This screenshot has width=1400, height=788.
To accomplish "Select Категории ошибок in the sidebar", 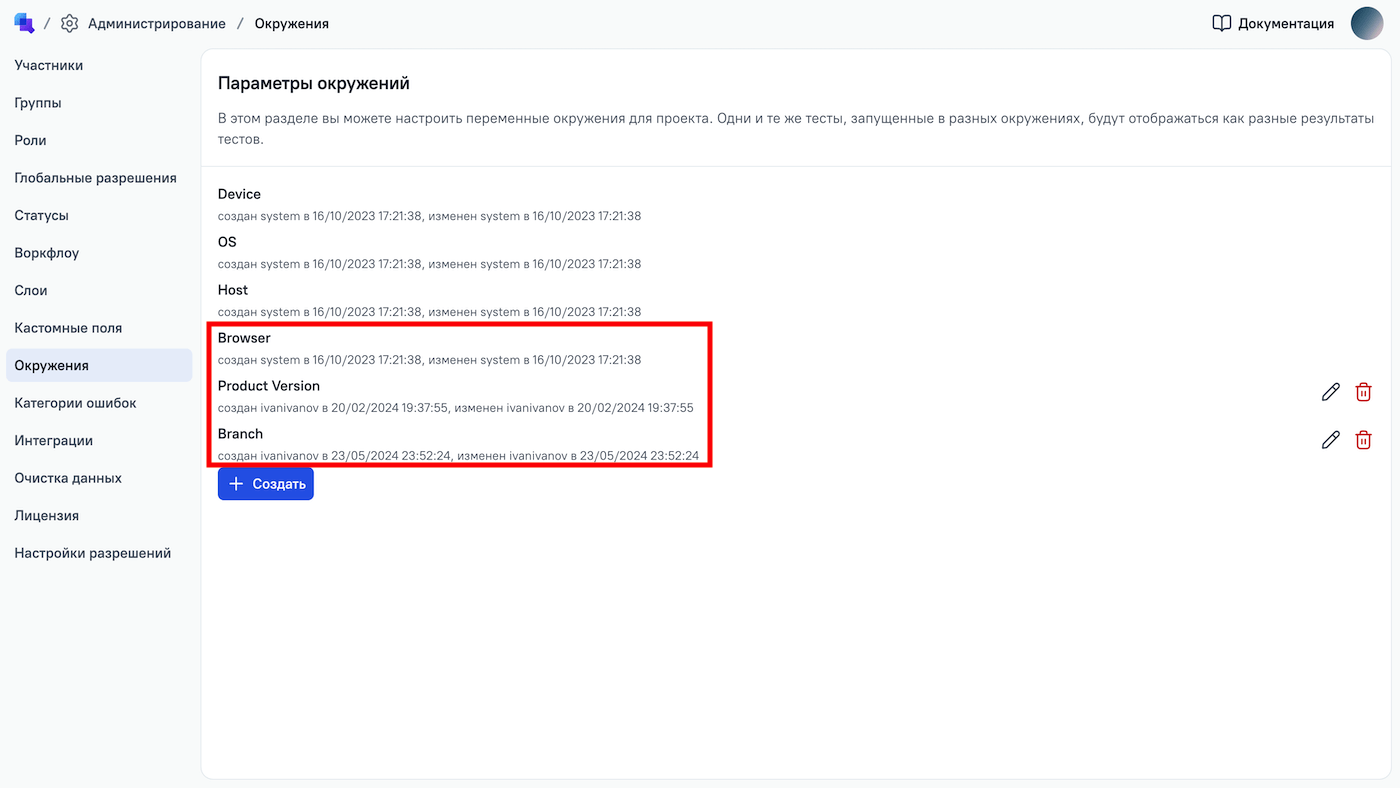I will pyautogui.click(x=75, y=403).
